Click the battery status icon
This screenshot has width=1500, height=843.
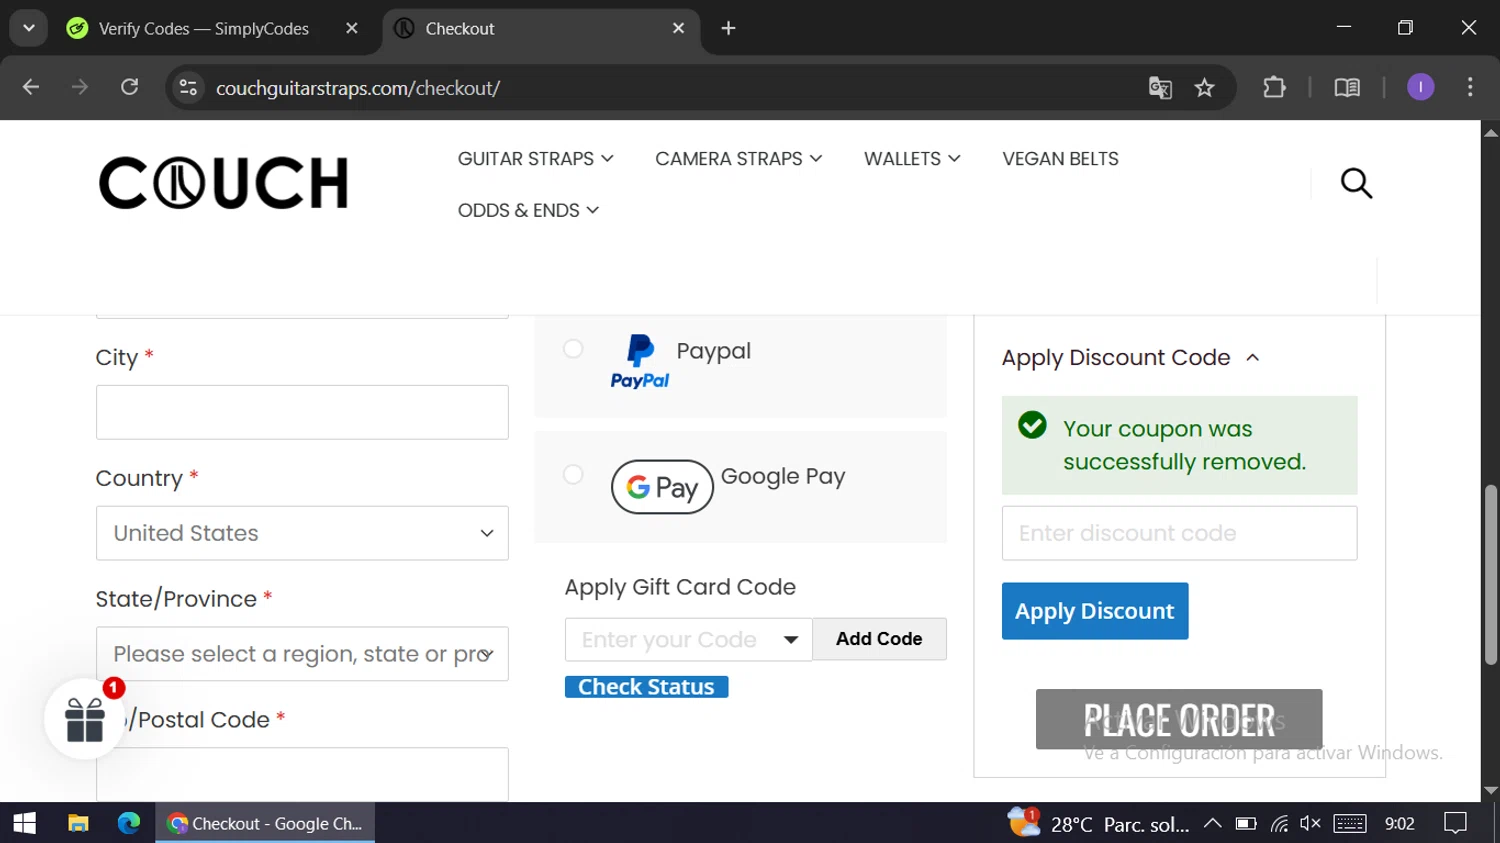[x=1246, y=823]
